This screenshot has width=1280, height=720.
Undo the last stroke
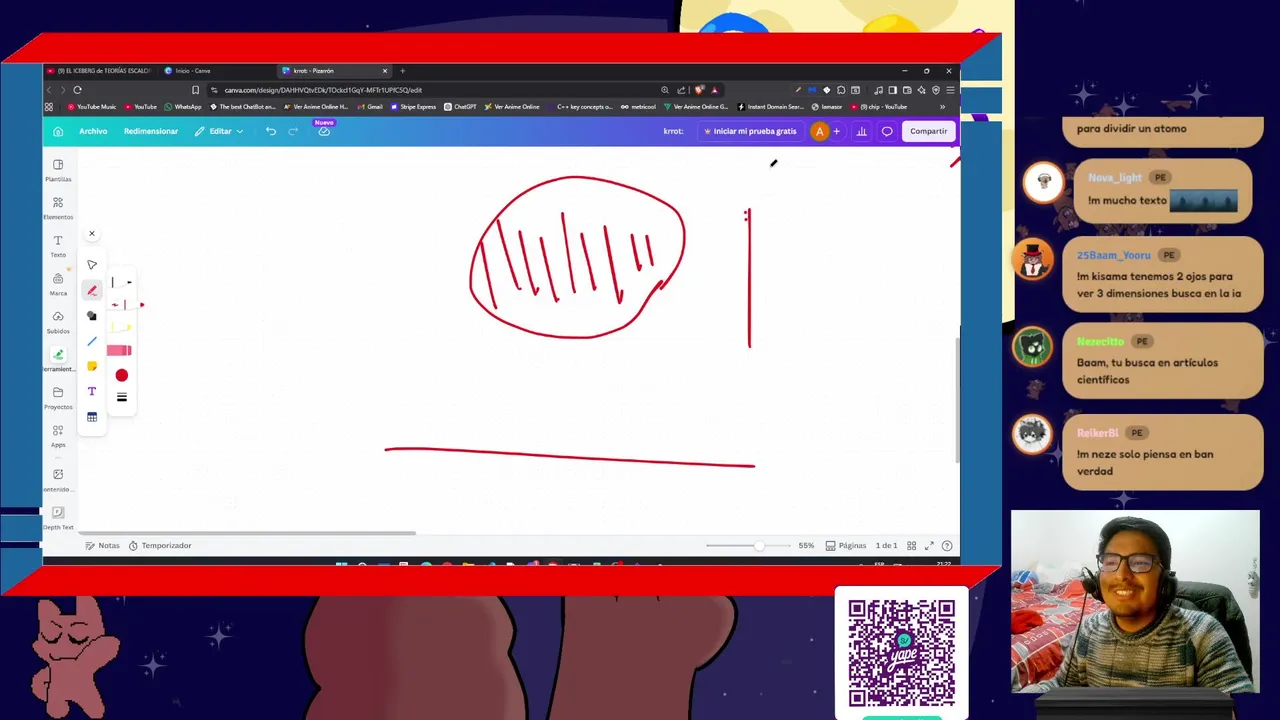tap(270, 131)
